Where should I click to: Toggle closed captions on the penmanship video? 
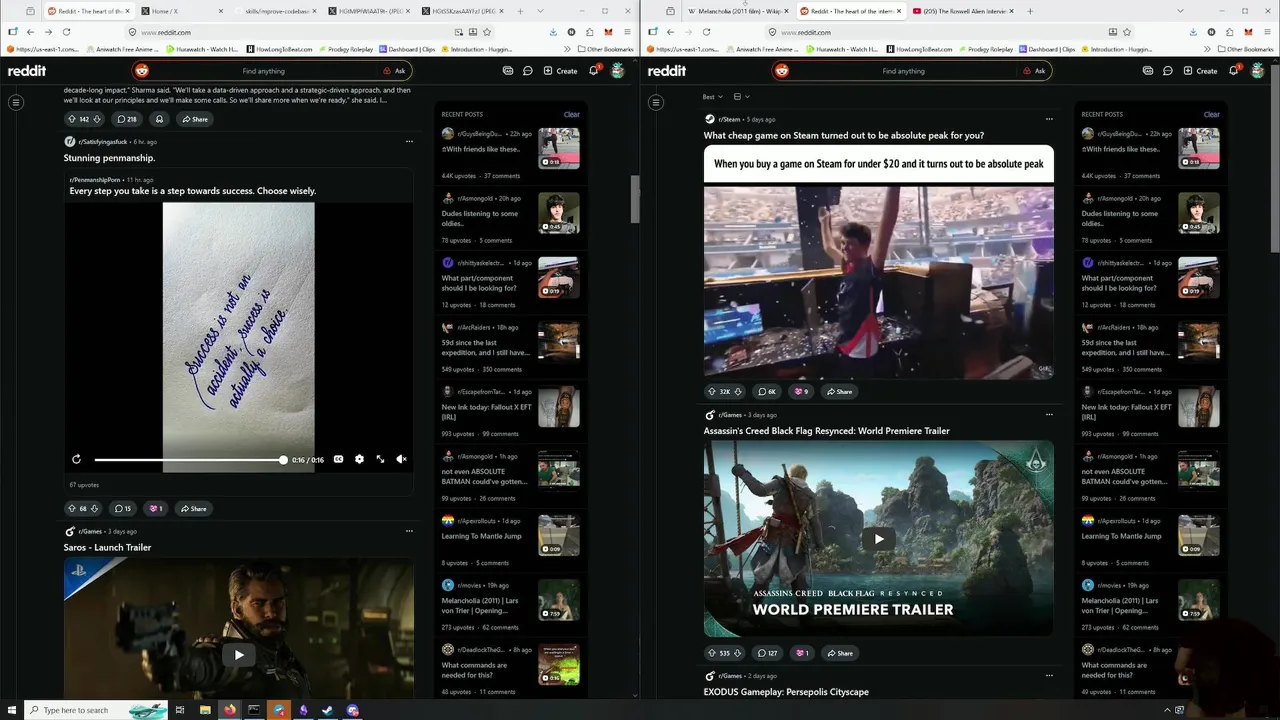point(338,459)
